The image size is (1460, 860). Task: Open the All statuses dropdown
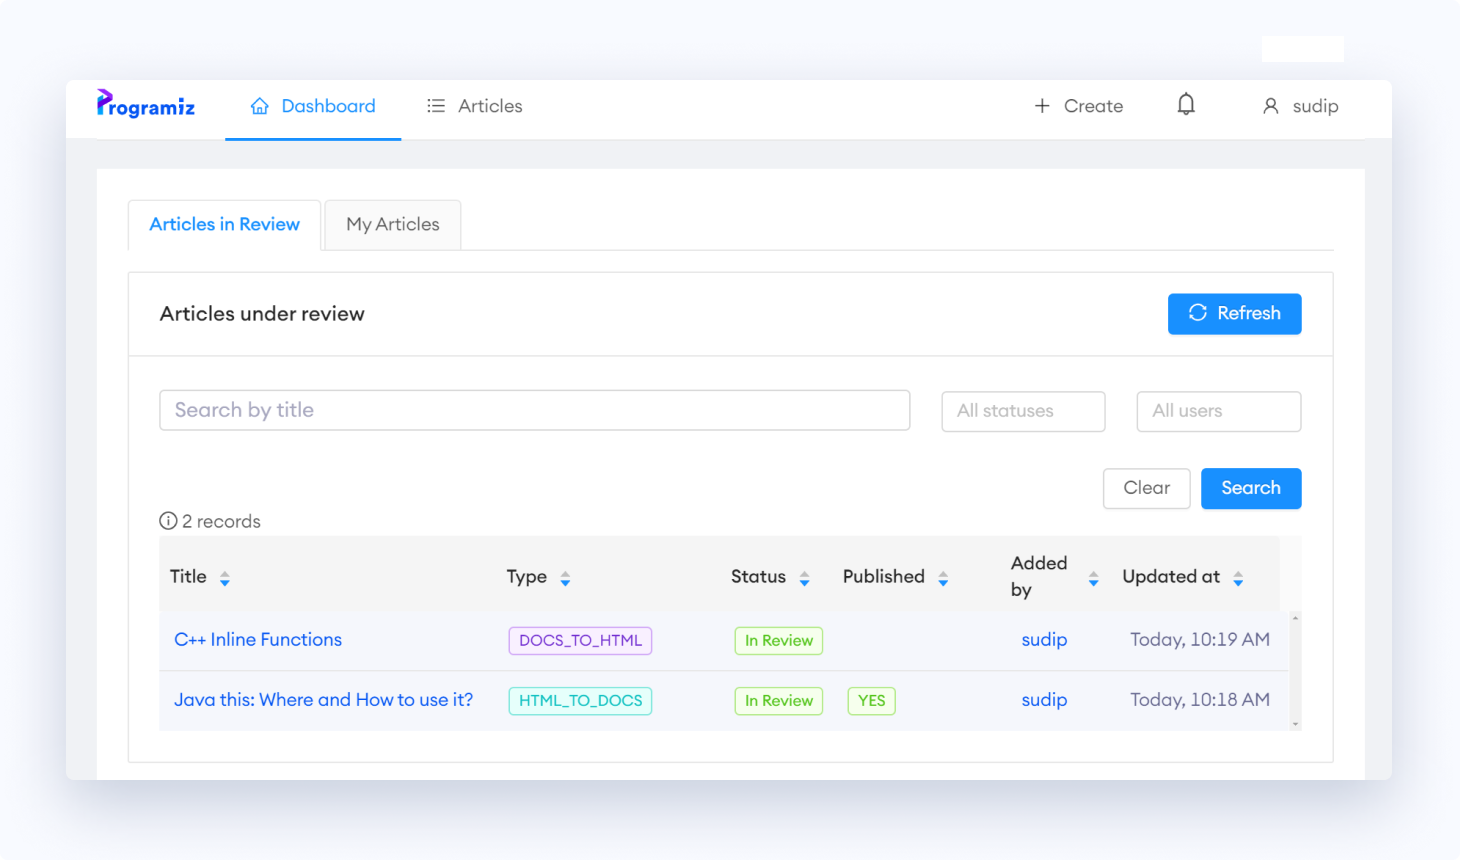click(x=1022, y=411)
